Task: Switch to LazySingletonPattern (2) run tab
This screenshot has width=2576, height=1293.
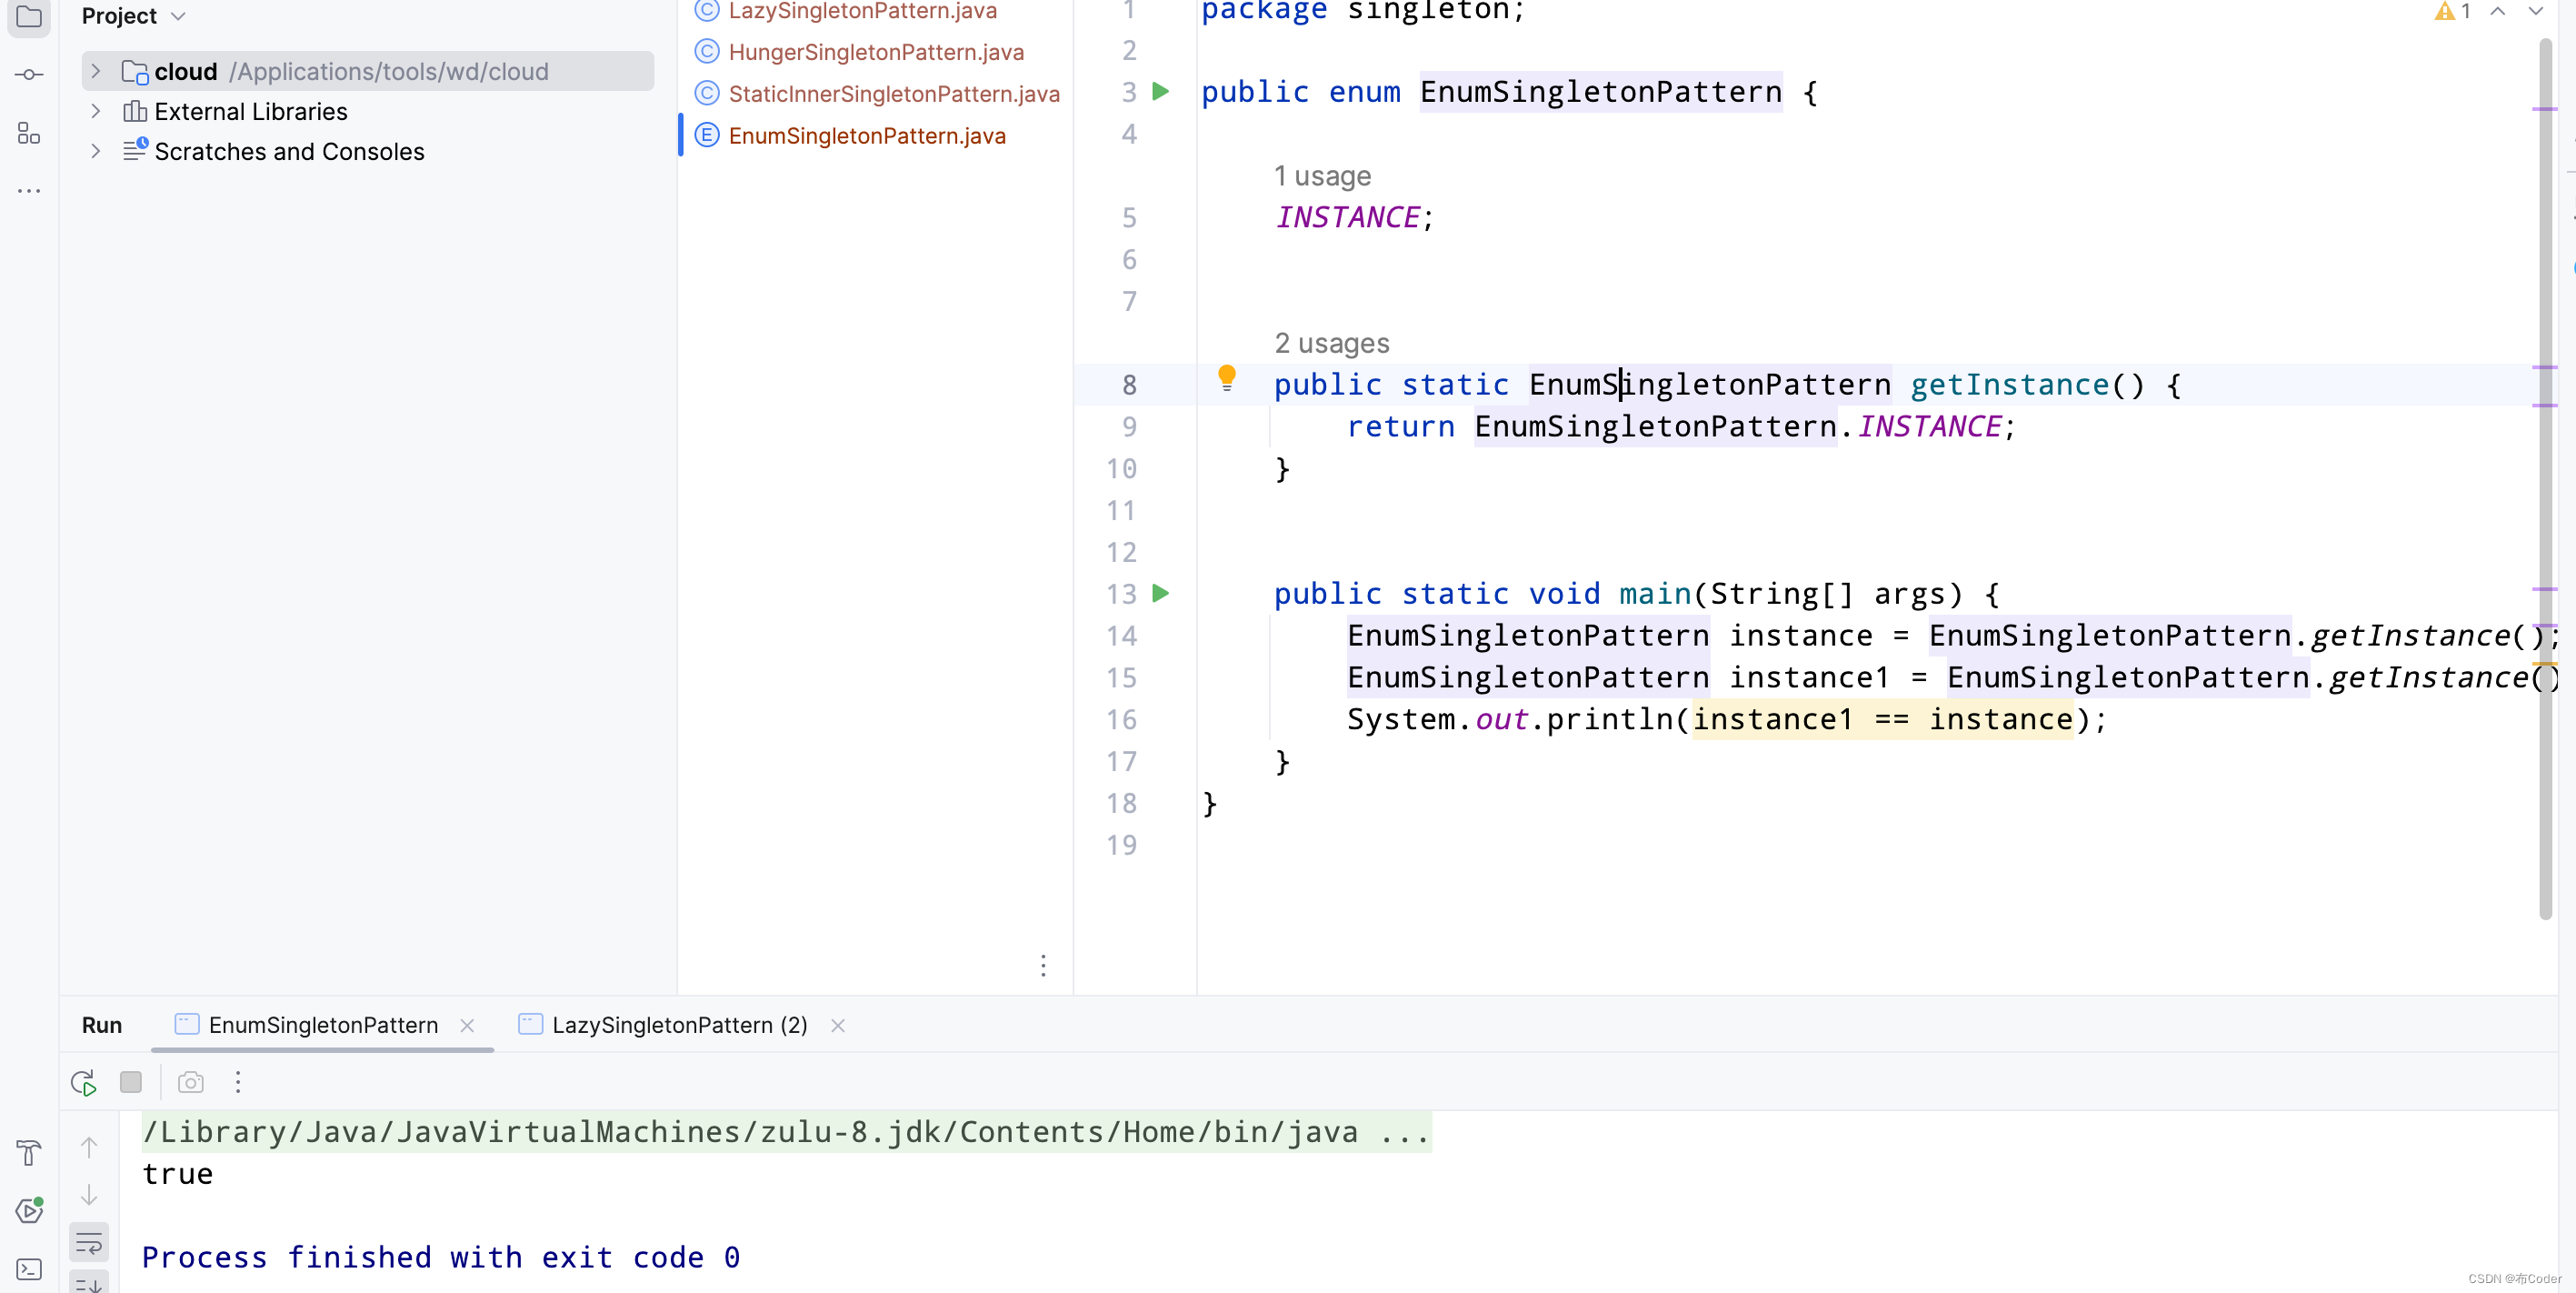Action: pyautogui.click(x=679, y=1025)
